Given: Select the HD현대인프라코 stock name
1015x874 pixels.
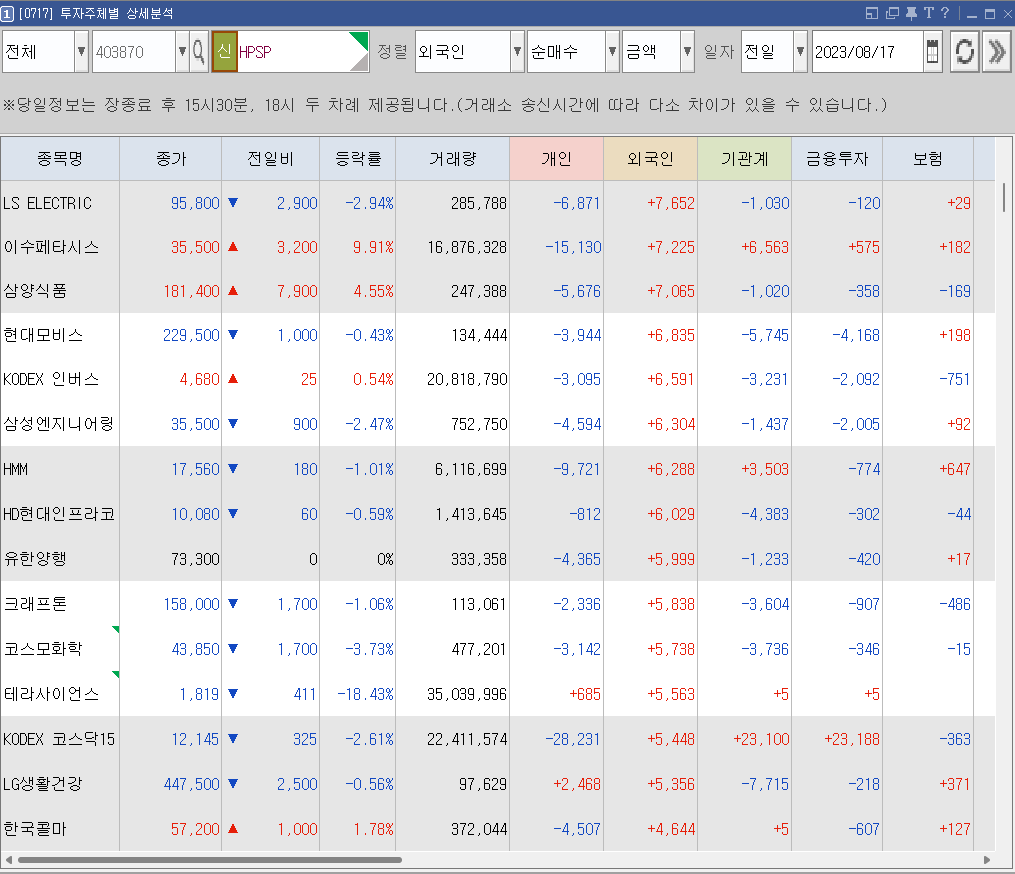Looking at the screenshot, I should point(59,514).
